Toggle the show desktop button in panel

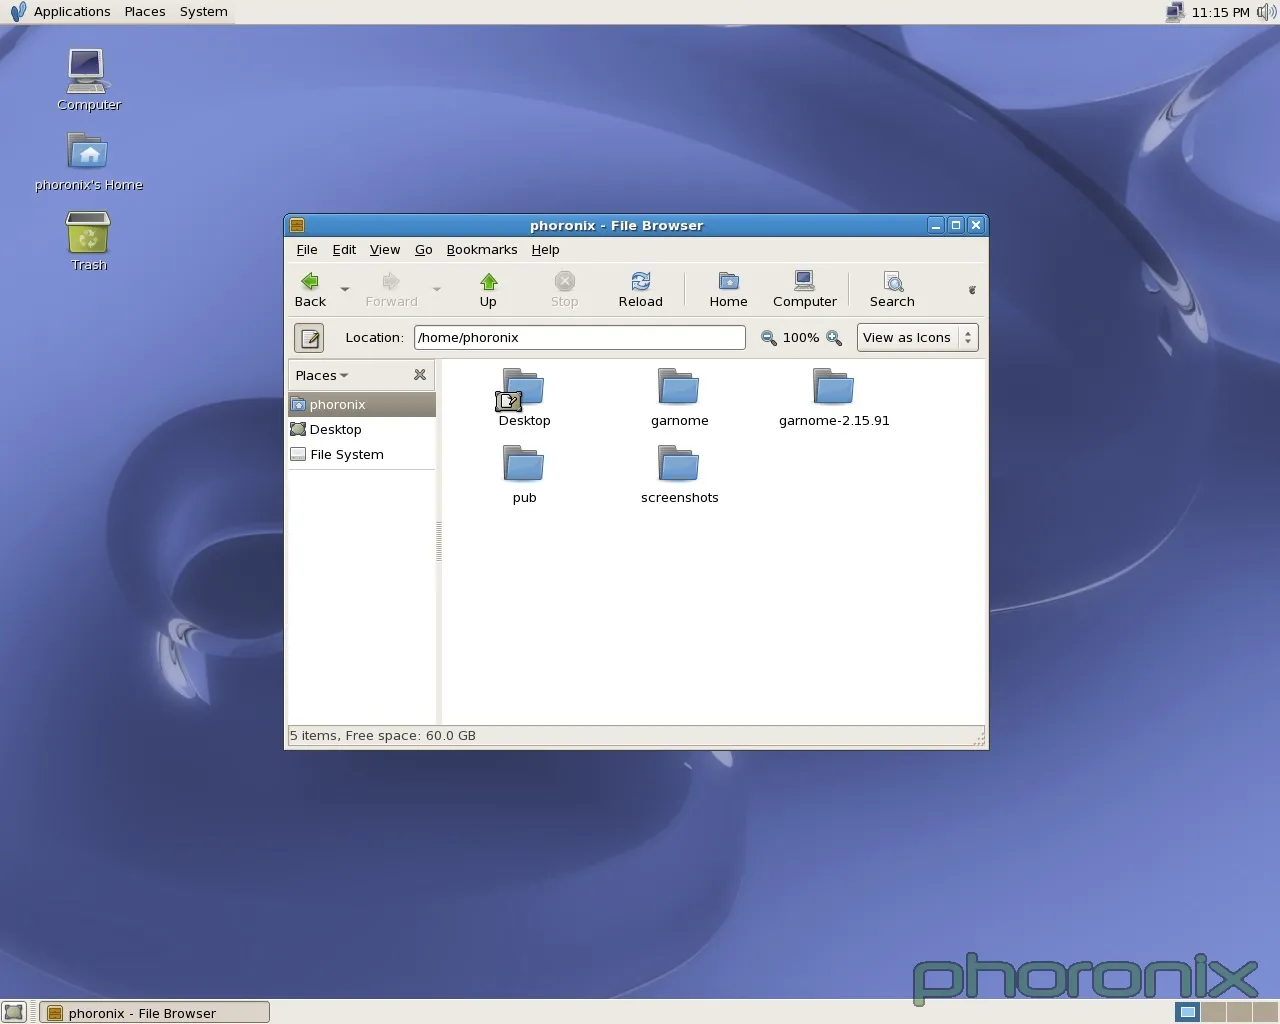point(14,1012)
